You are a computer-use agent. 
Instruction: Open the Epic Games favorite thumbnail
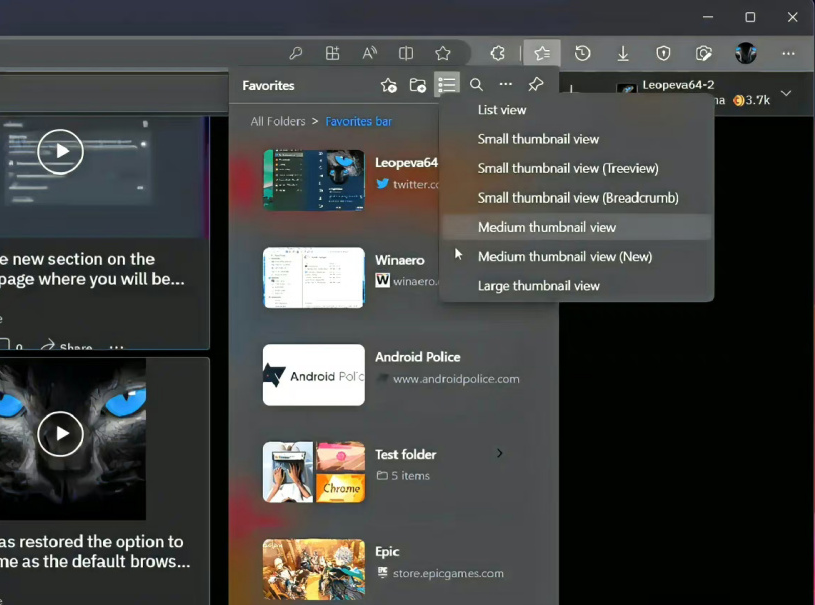pyautogui.click(x=313, y=569)
